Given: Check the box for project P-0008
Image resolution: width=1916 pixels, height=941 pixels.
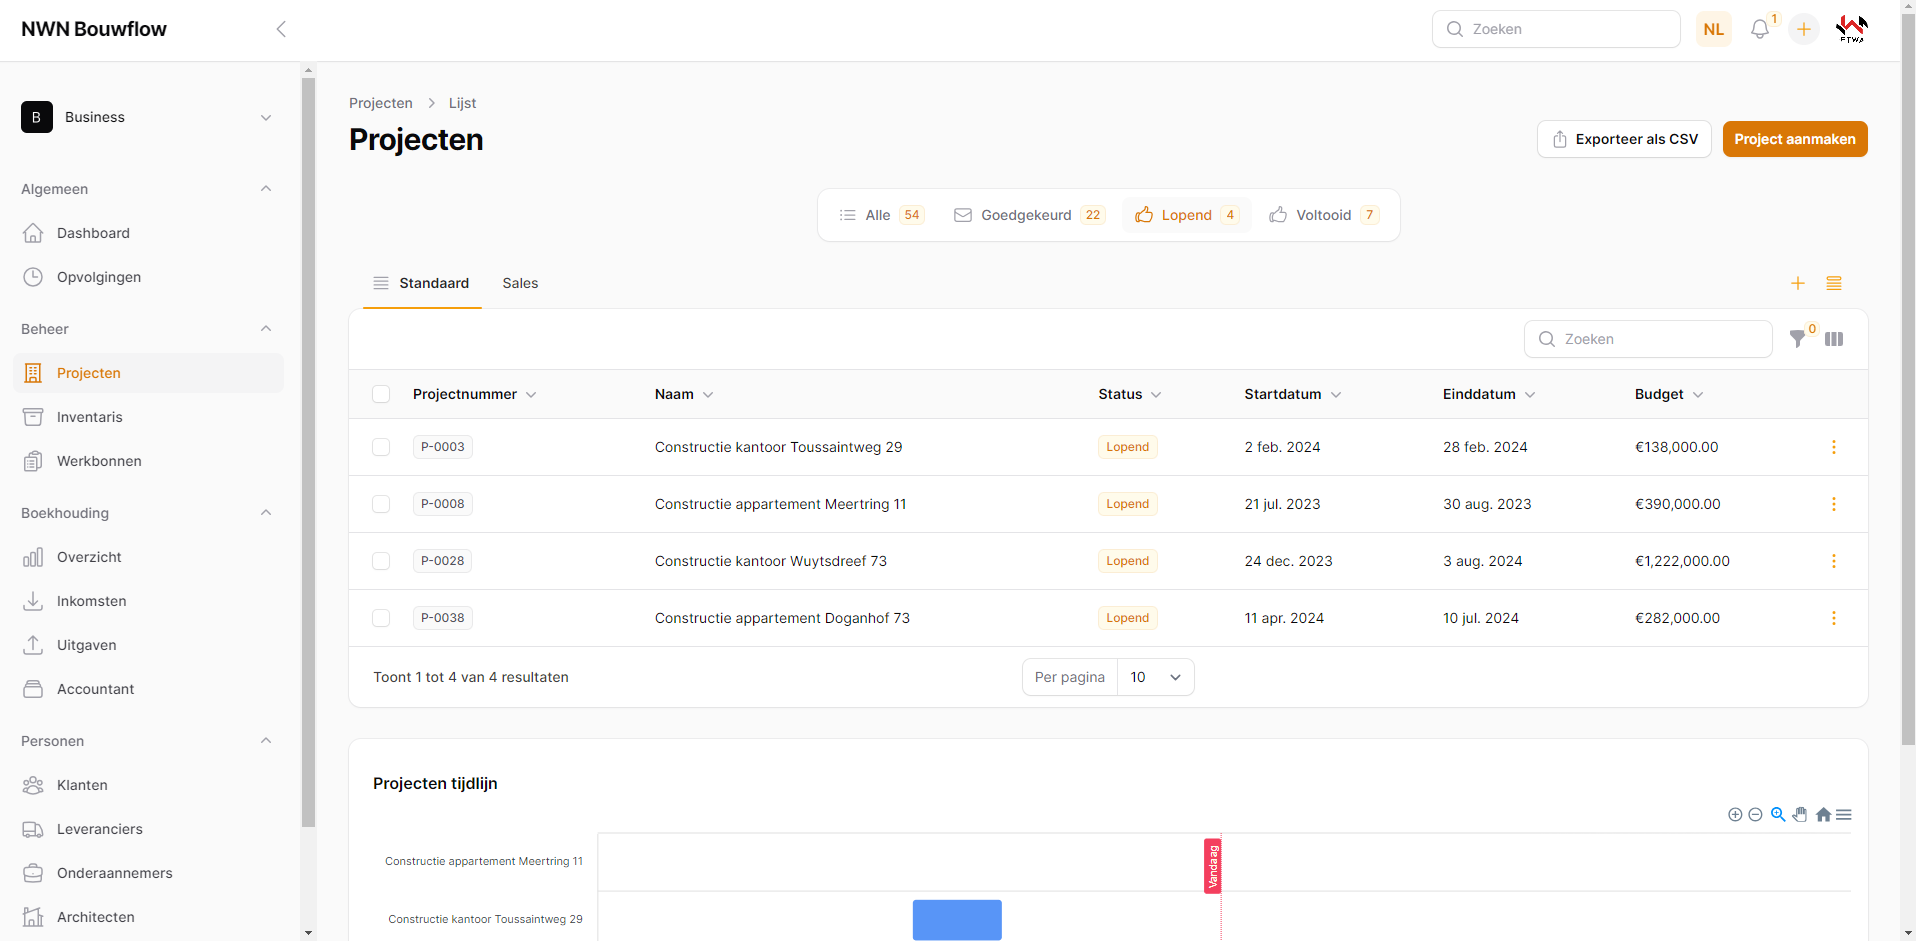Looking at the screenshot, I should (381, 504).
